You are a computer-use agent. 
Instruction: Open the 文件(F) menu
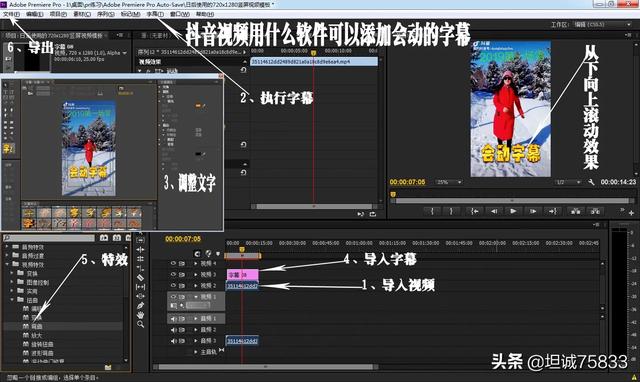(x=11, y=14)
